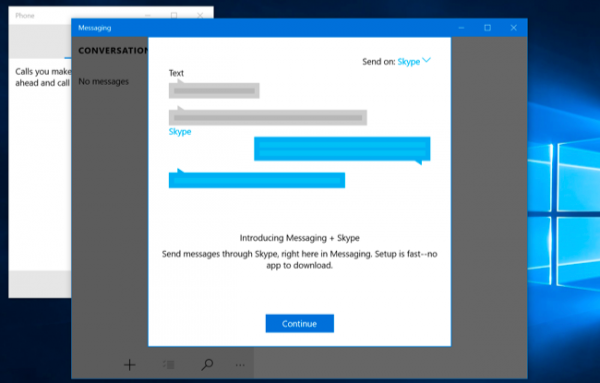Select the left-aligned blue message bubble
The image size is (600, 383).
click(257, 179)
